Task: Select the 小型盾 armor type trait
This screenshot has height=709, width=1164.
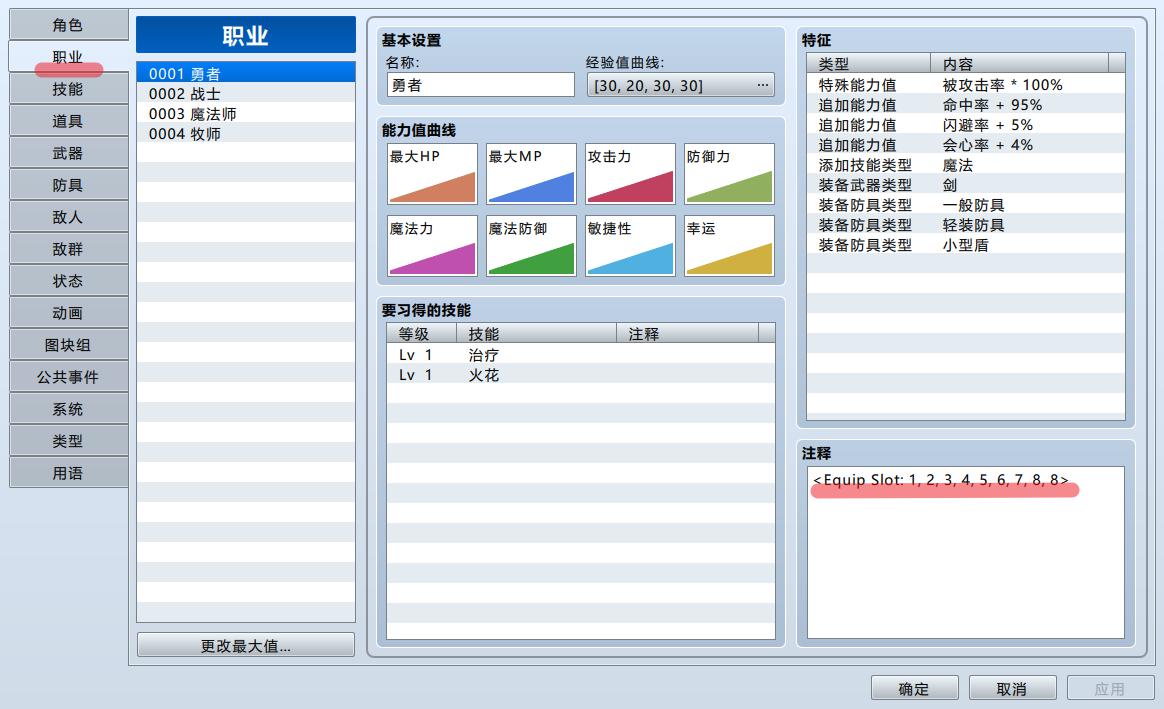Action: click(966, 246)
